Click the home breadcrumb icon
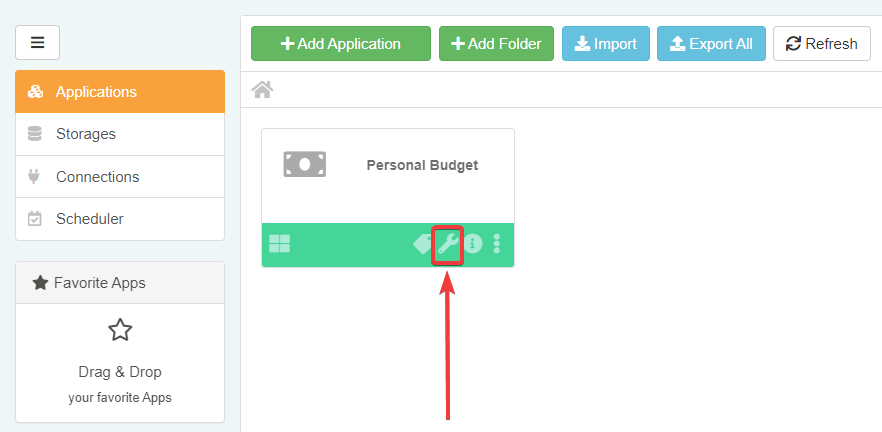Image resolution: width=882 pixels, height=432 pixels. pyautogui.click(x=263, y=90)
